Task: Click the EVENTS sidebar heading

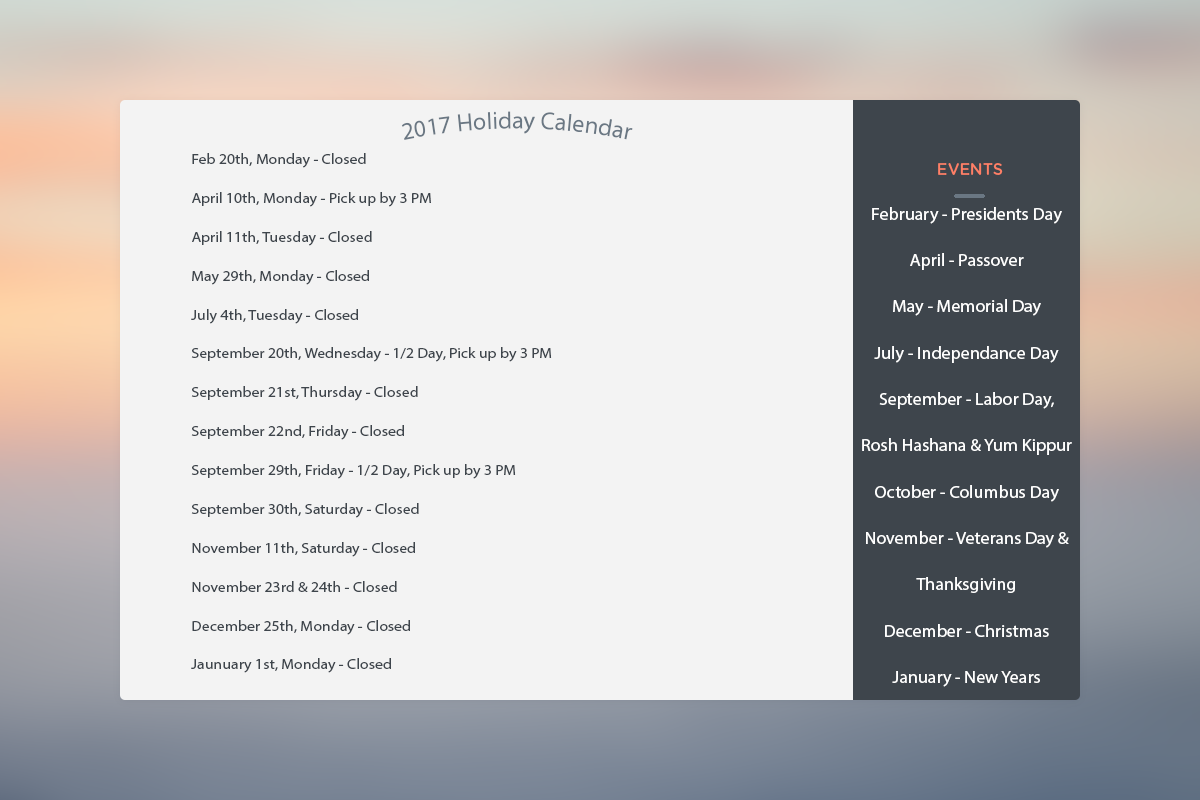Action: point(969,170)
